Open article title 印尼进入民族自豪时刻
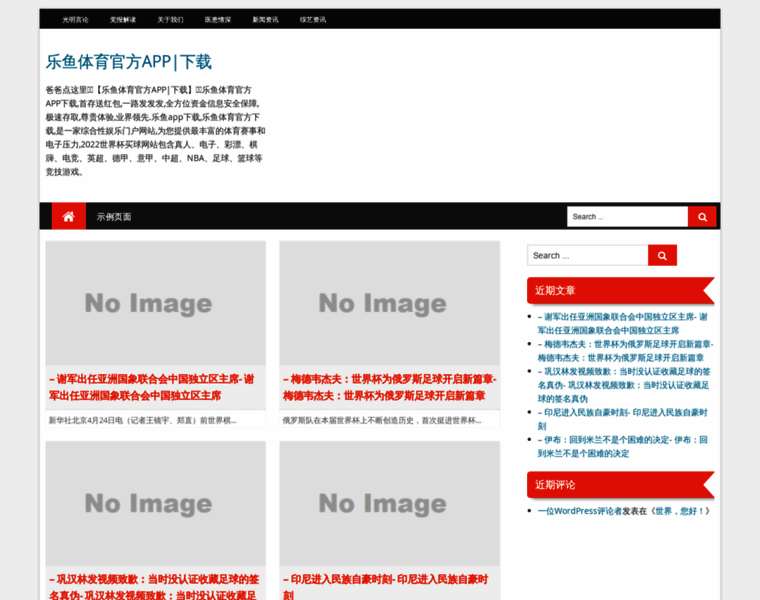The image size is (760, 600). point(385,587)
